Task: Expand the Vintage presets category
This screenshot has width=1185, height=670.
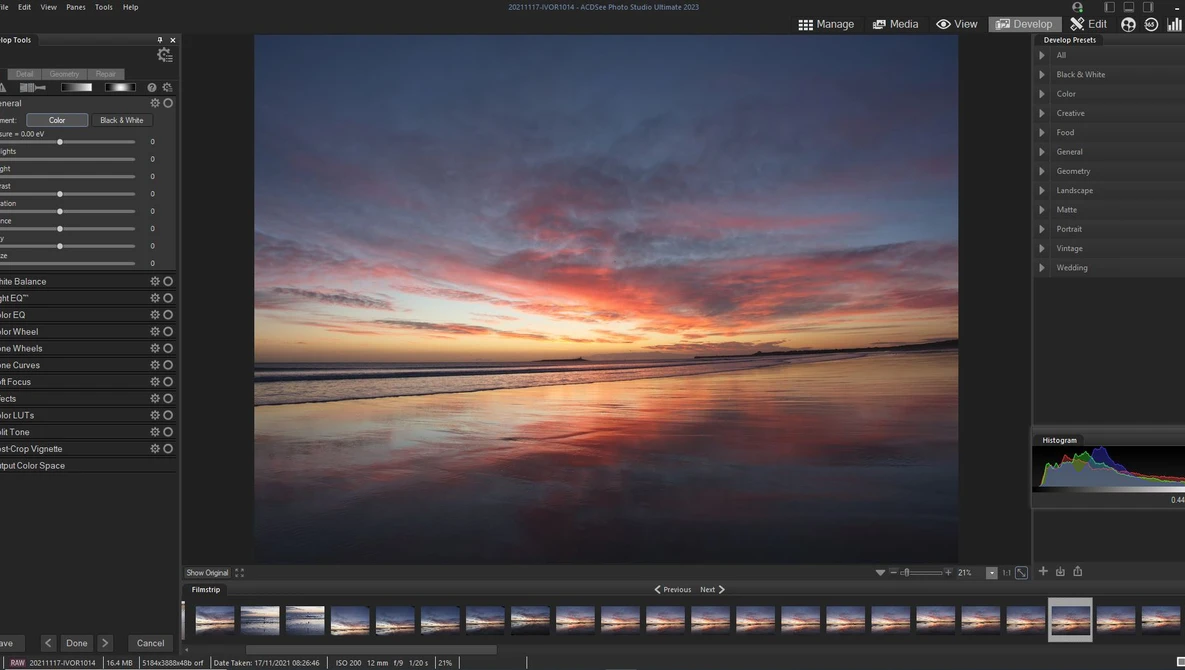Action: coord(1042,249)
